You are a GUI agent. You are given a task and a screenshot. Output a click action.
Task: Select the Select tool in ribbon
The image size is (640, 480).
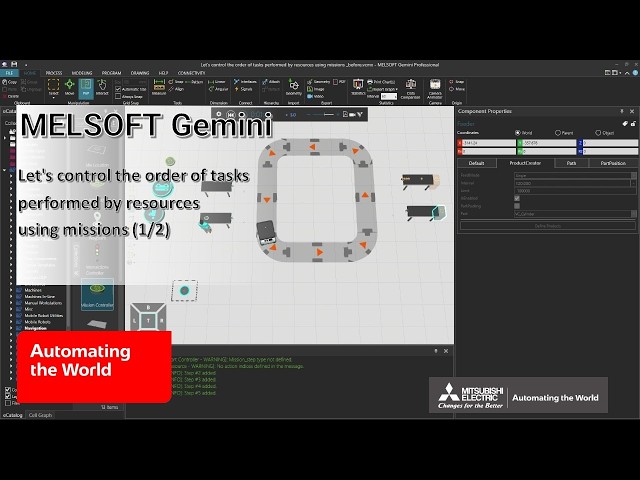pyautogui.click(x=53, y=87)
